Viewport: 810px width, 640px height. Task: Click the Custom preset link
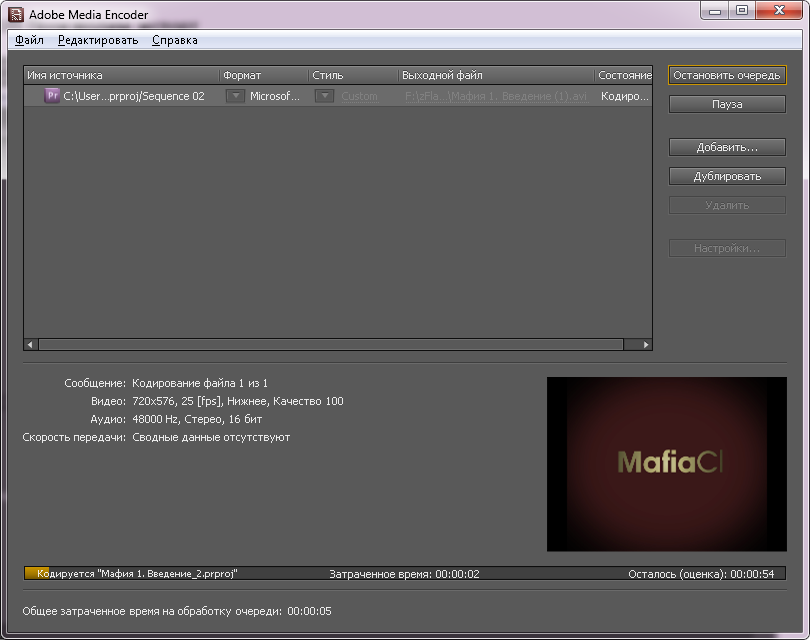click(360, 96)
